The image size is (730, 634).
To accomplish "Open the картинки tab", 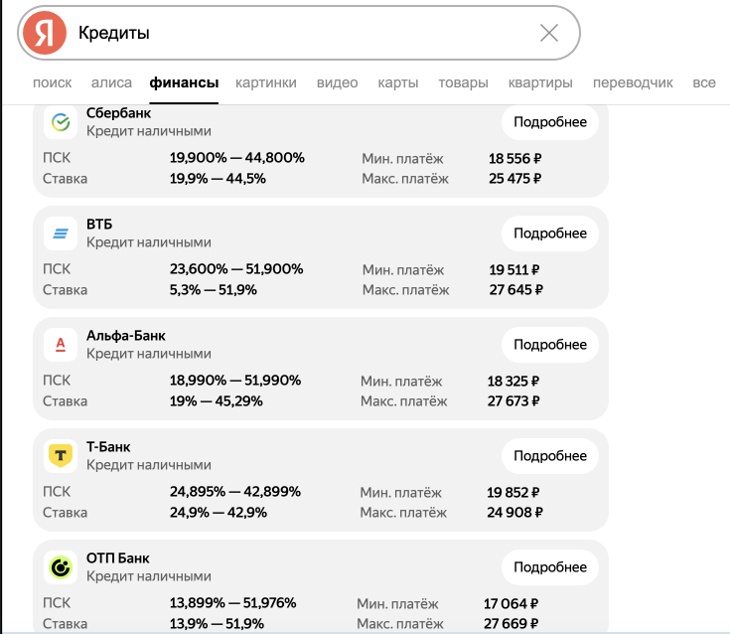I will pyautogui.click(x=266, y=83).
